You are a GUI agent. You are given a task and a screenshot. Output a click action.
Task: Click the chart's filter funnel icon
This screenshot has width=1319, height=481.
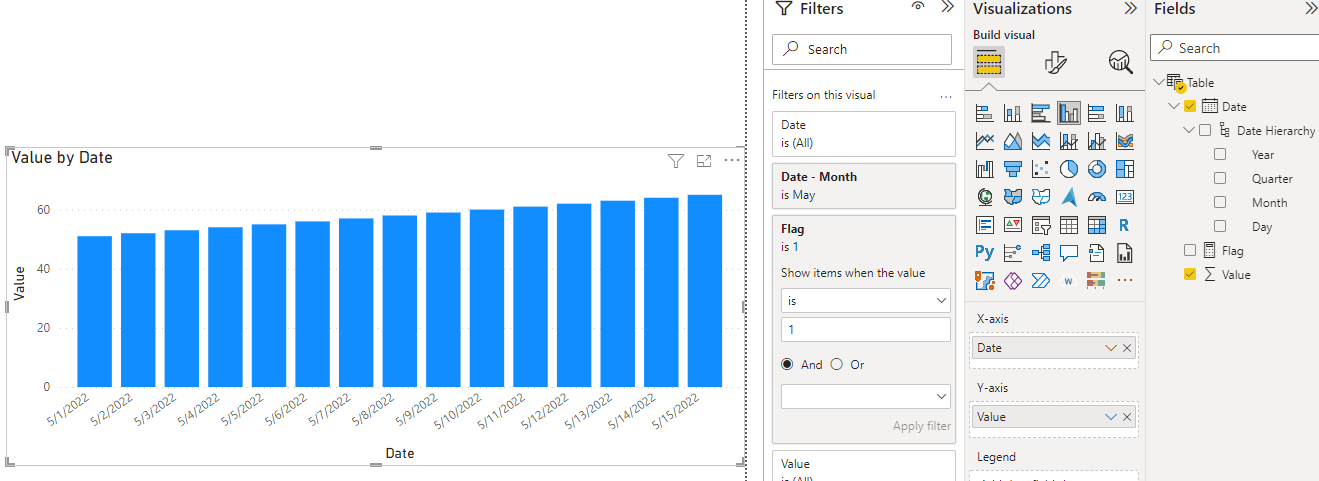point(675,160)
